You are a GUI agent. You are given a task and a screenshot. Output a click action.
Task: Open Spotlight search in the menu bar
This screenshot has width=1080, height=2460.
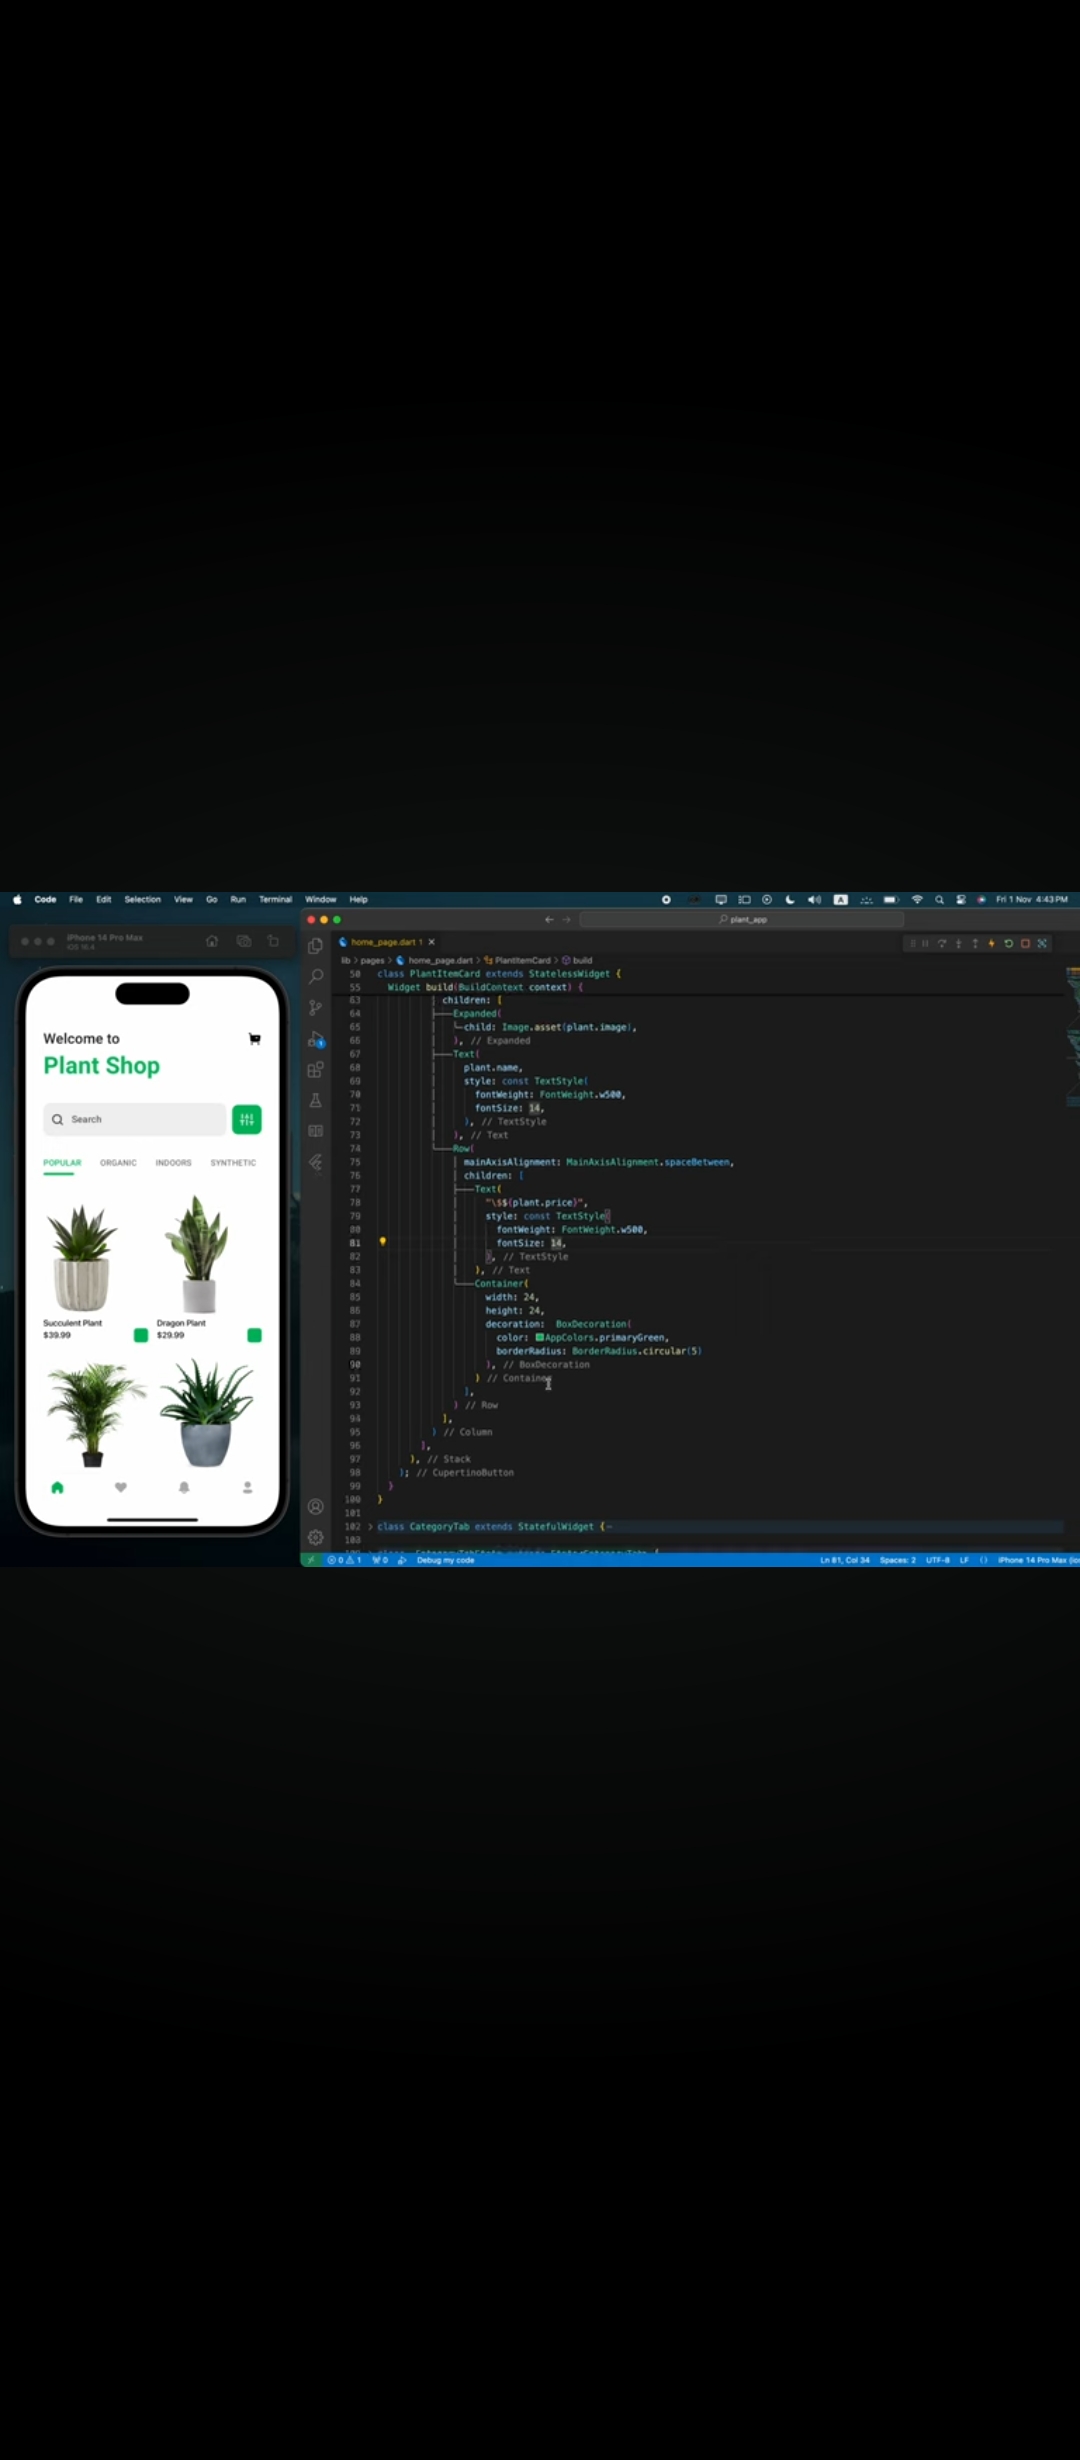click(939, 900)
